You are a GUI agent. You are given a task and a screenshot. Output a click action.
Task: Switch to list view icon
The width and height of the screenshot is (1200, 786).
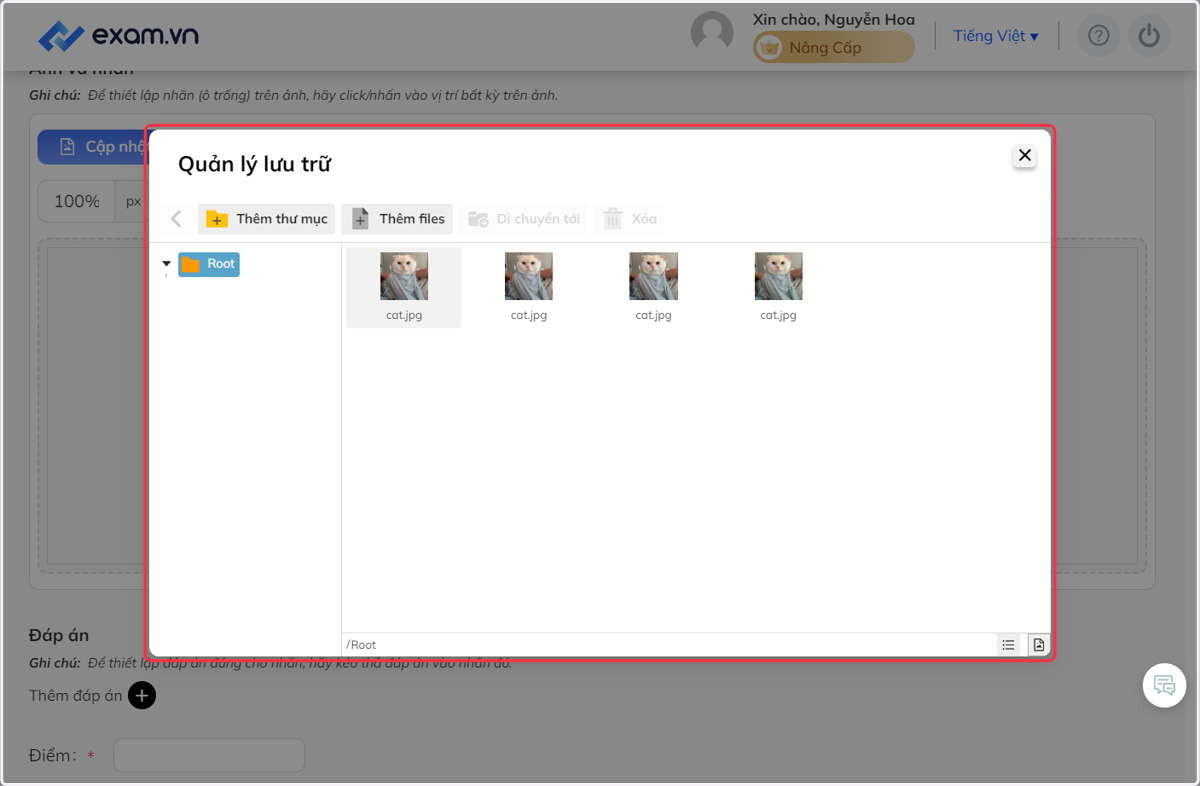click(1008, 645)
